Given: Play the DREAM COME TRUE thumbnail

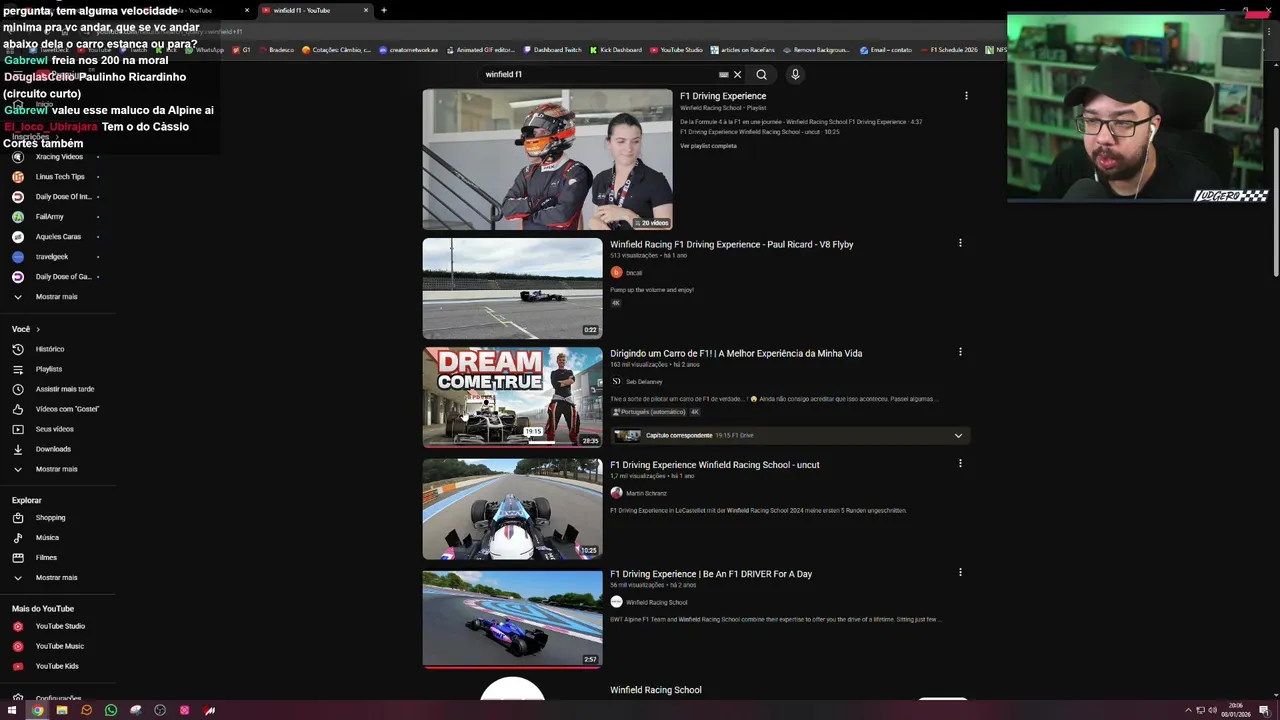Looking at the screenshot, I should [512, 397].
